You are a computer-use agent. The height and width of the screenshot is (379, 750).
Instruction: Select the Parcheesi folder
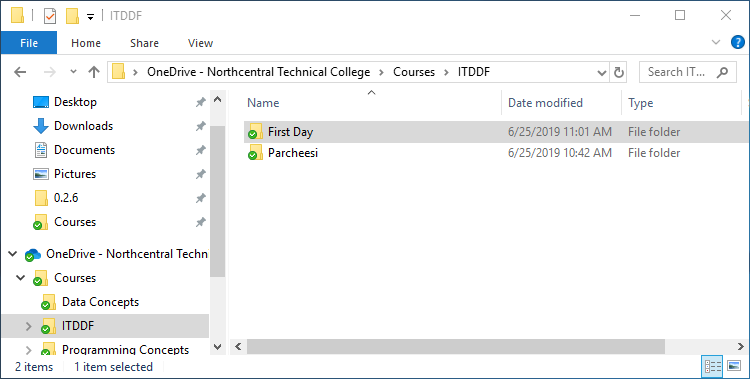pyautogui.click(x=293, y=153)
